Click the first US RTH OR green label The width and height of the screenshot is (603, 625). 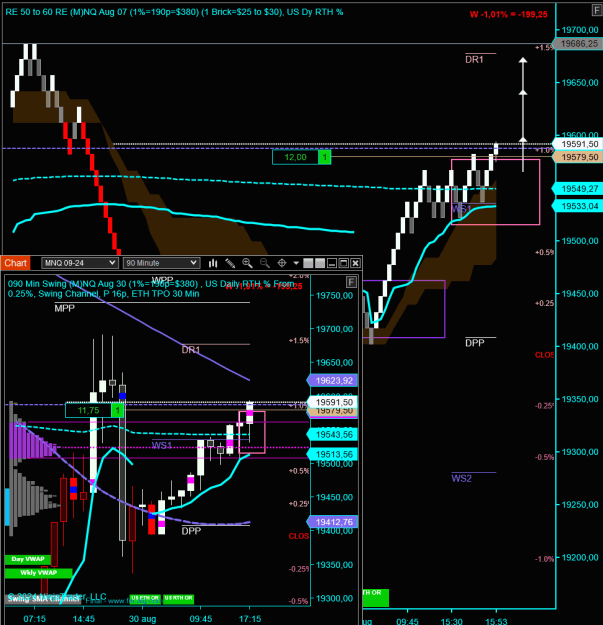coord(145,598)
